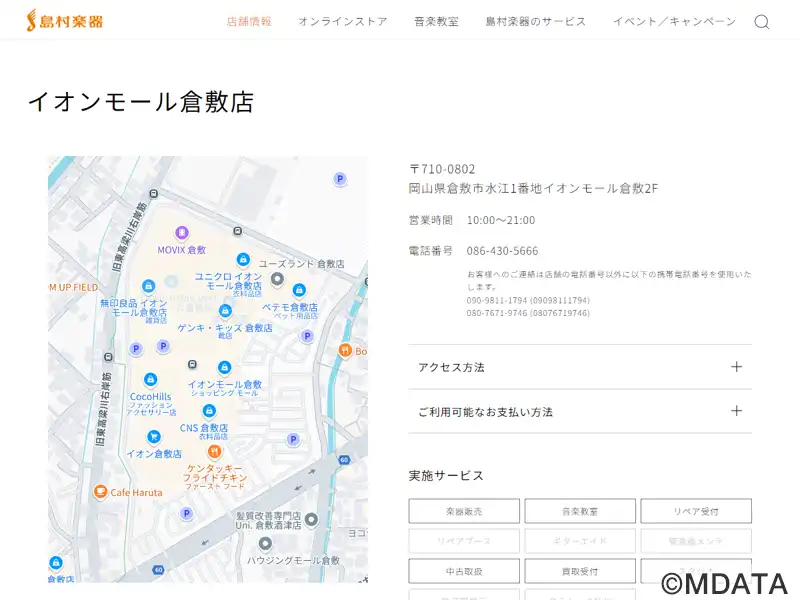Open the search magnifier in the header

[762, 22]
